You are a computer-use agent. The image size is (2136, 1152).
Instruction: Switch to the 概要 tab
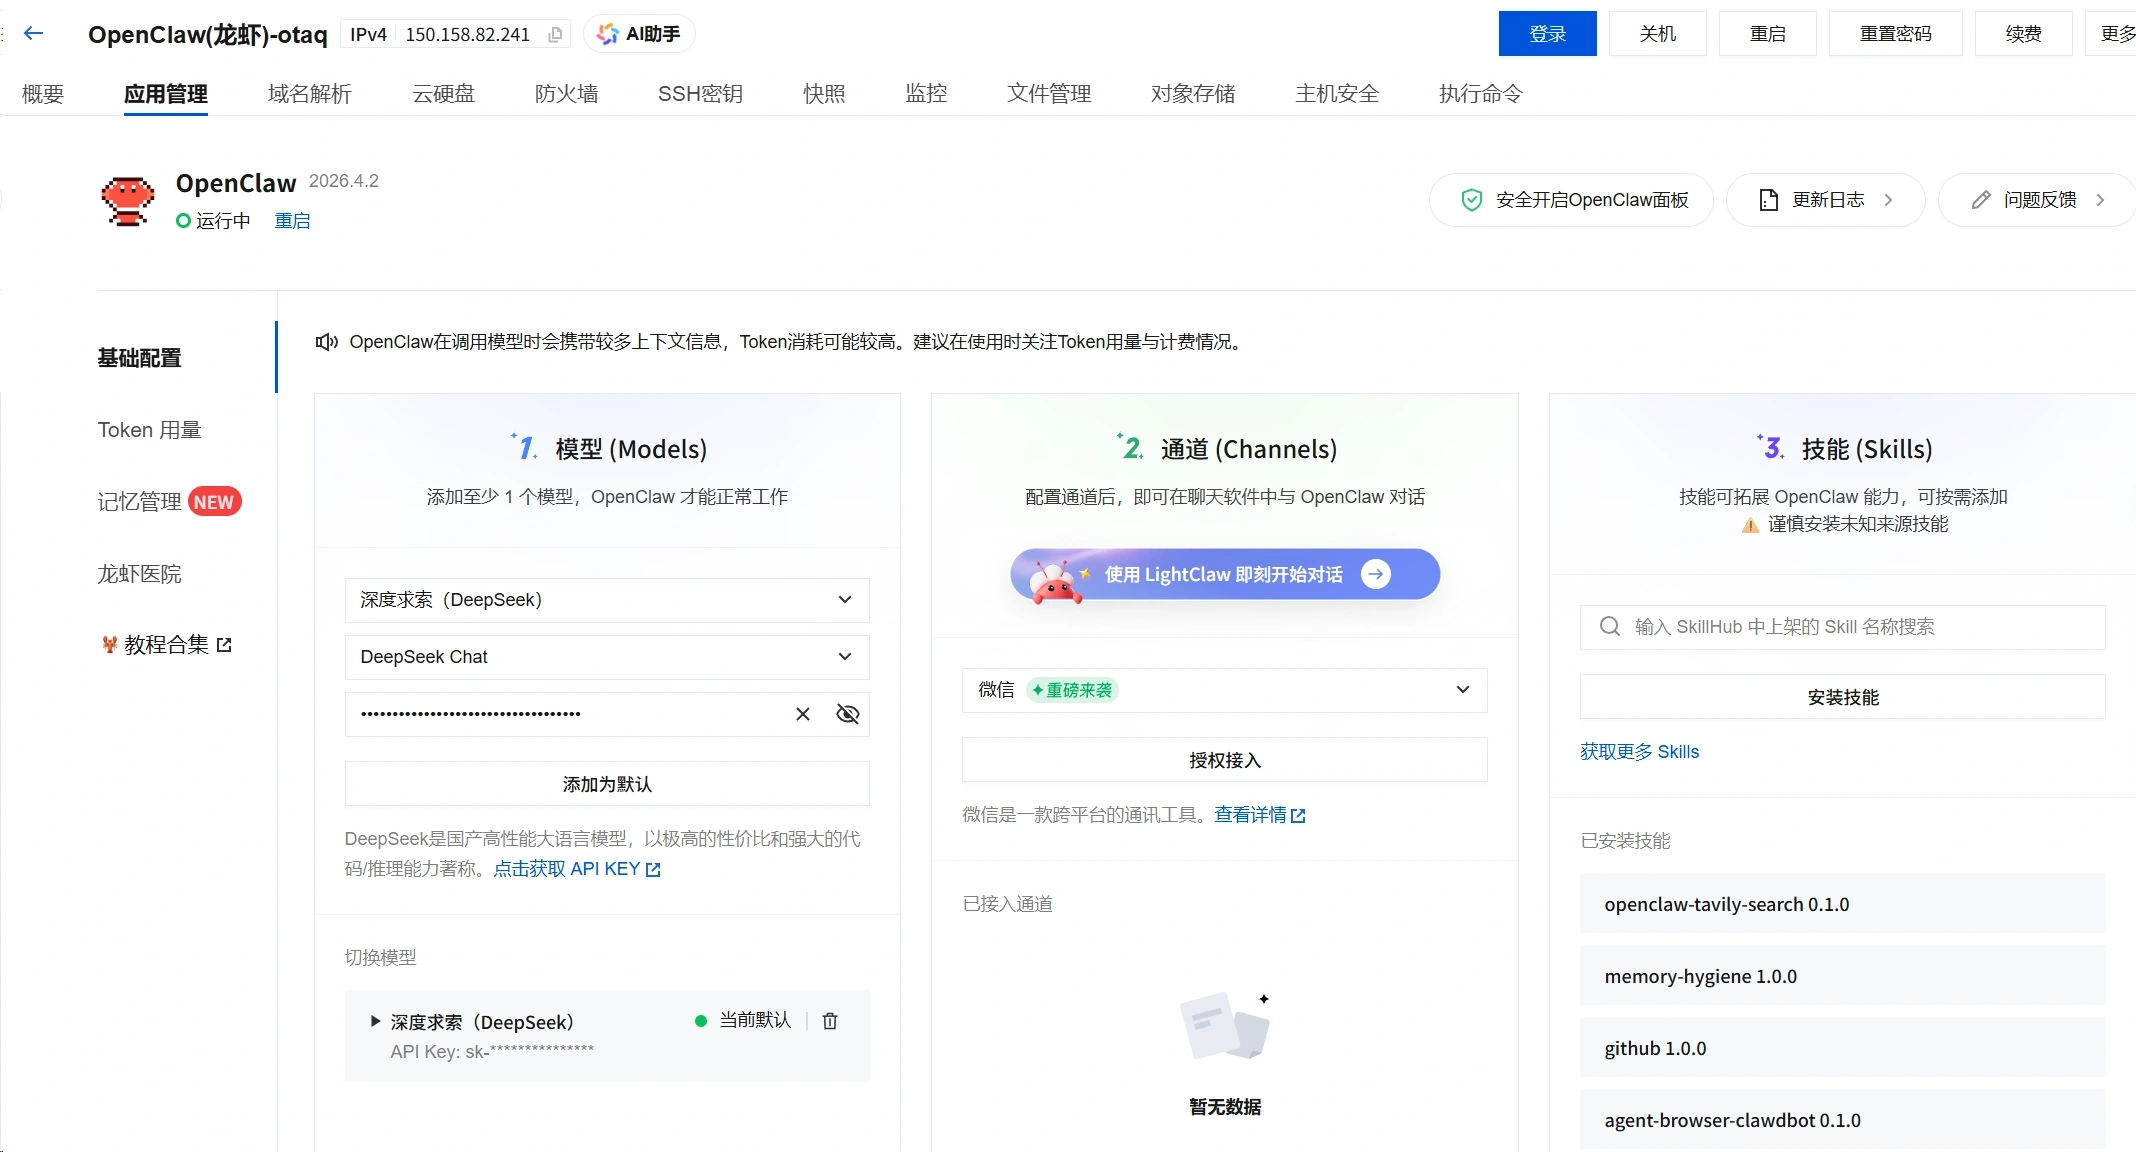tap(43, 94)
